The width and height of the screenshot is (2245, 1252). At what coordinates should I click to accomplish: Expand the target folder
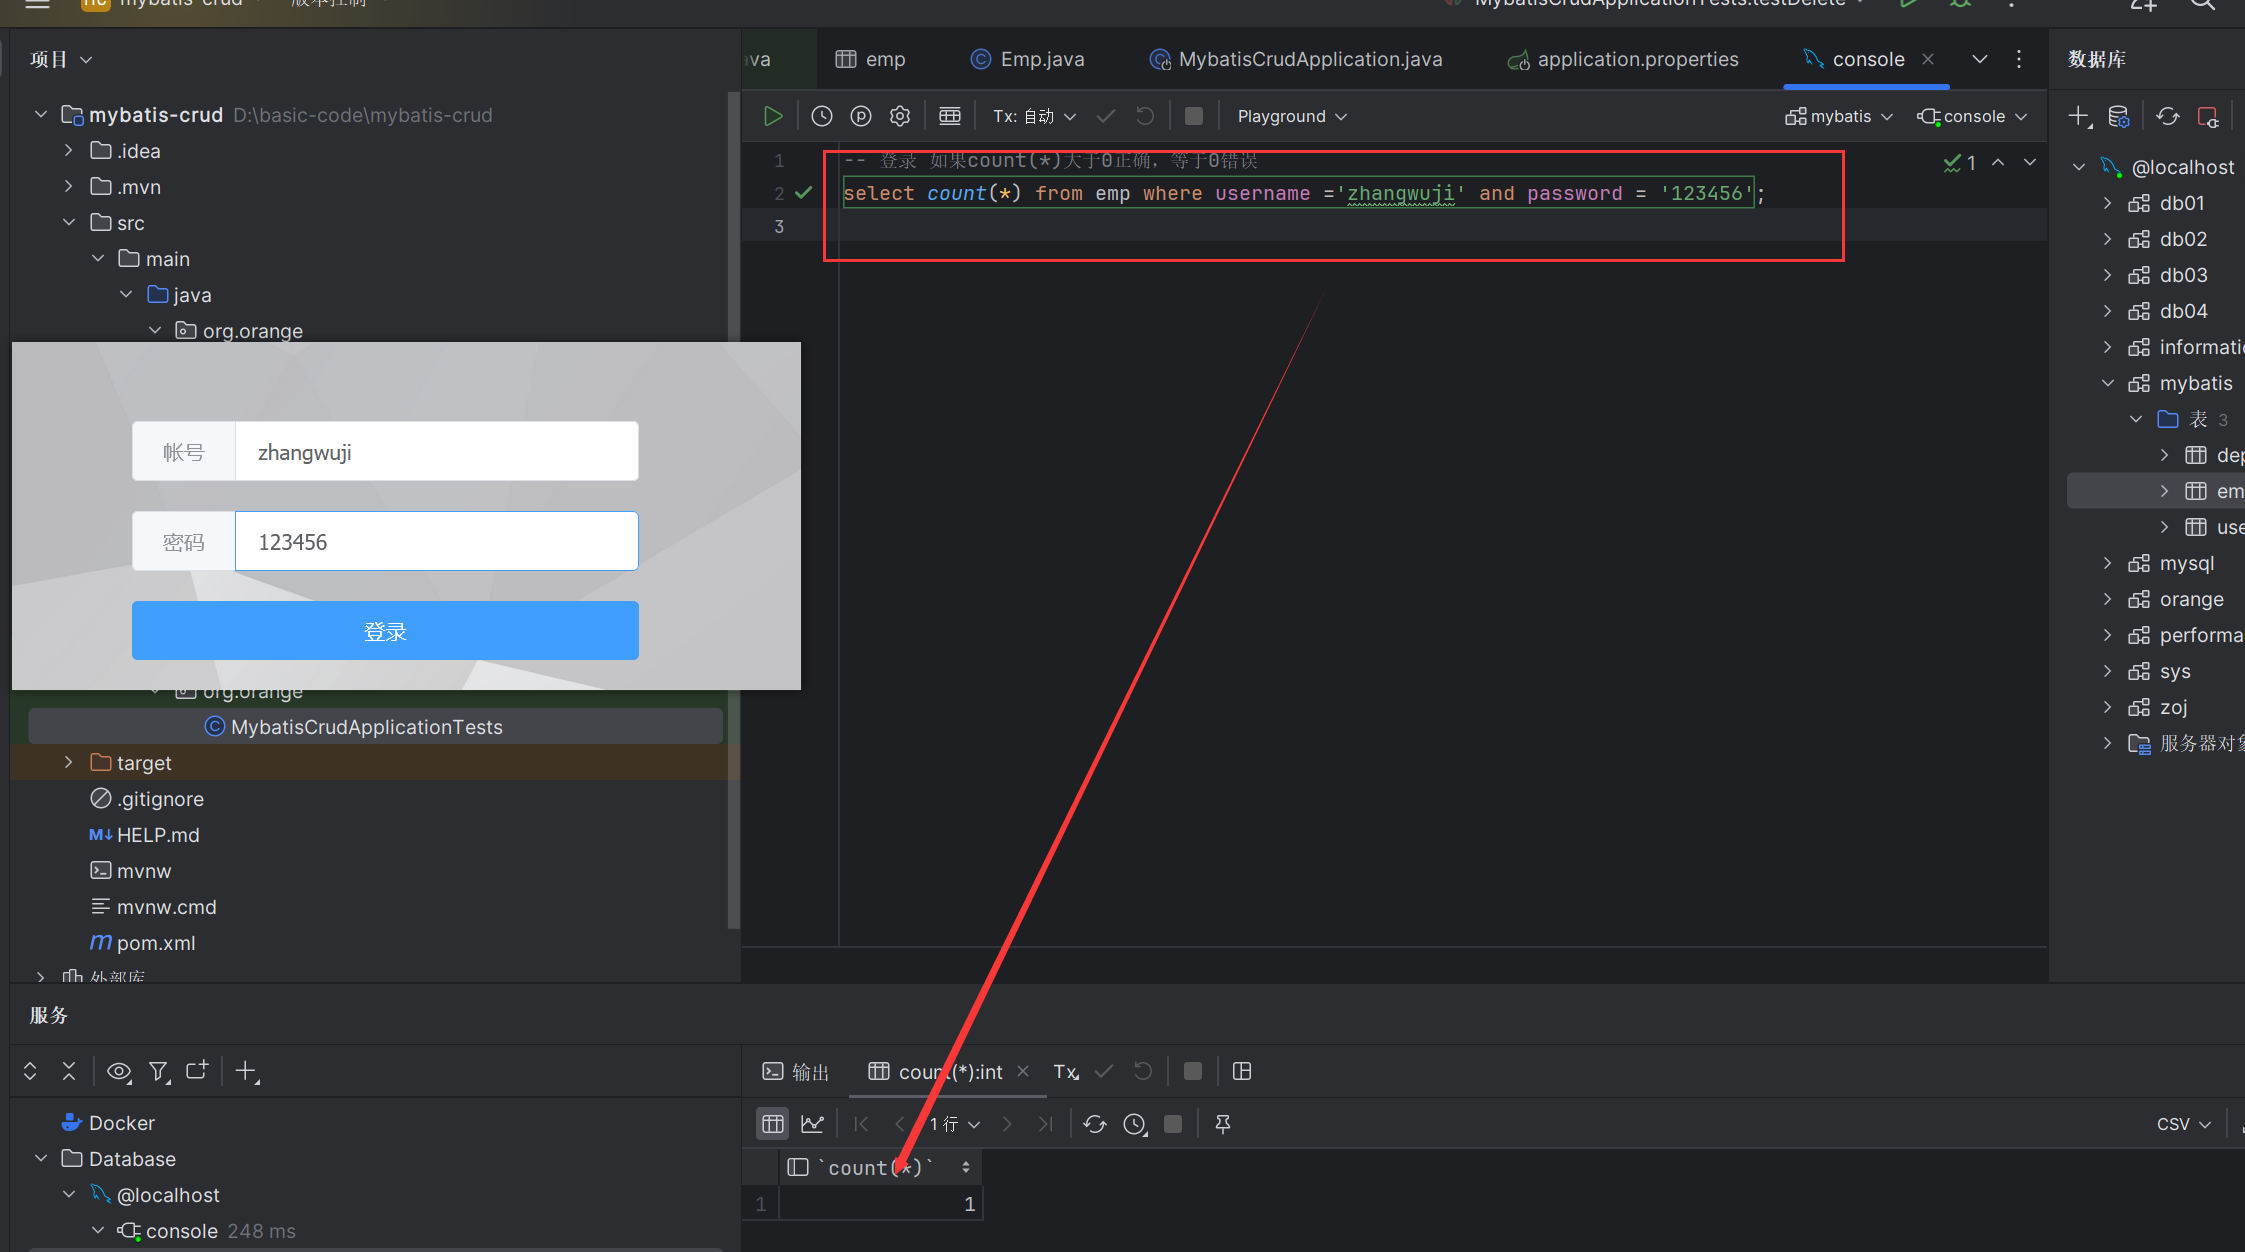pyautogui.click(x=68, y=763)
